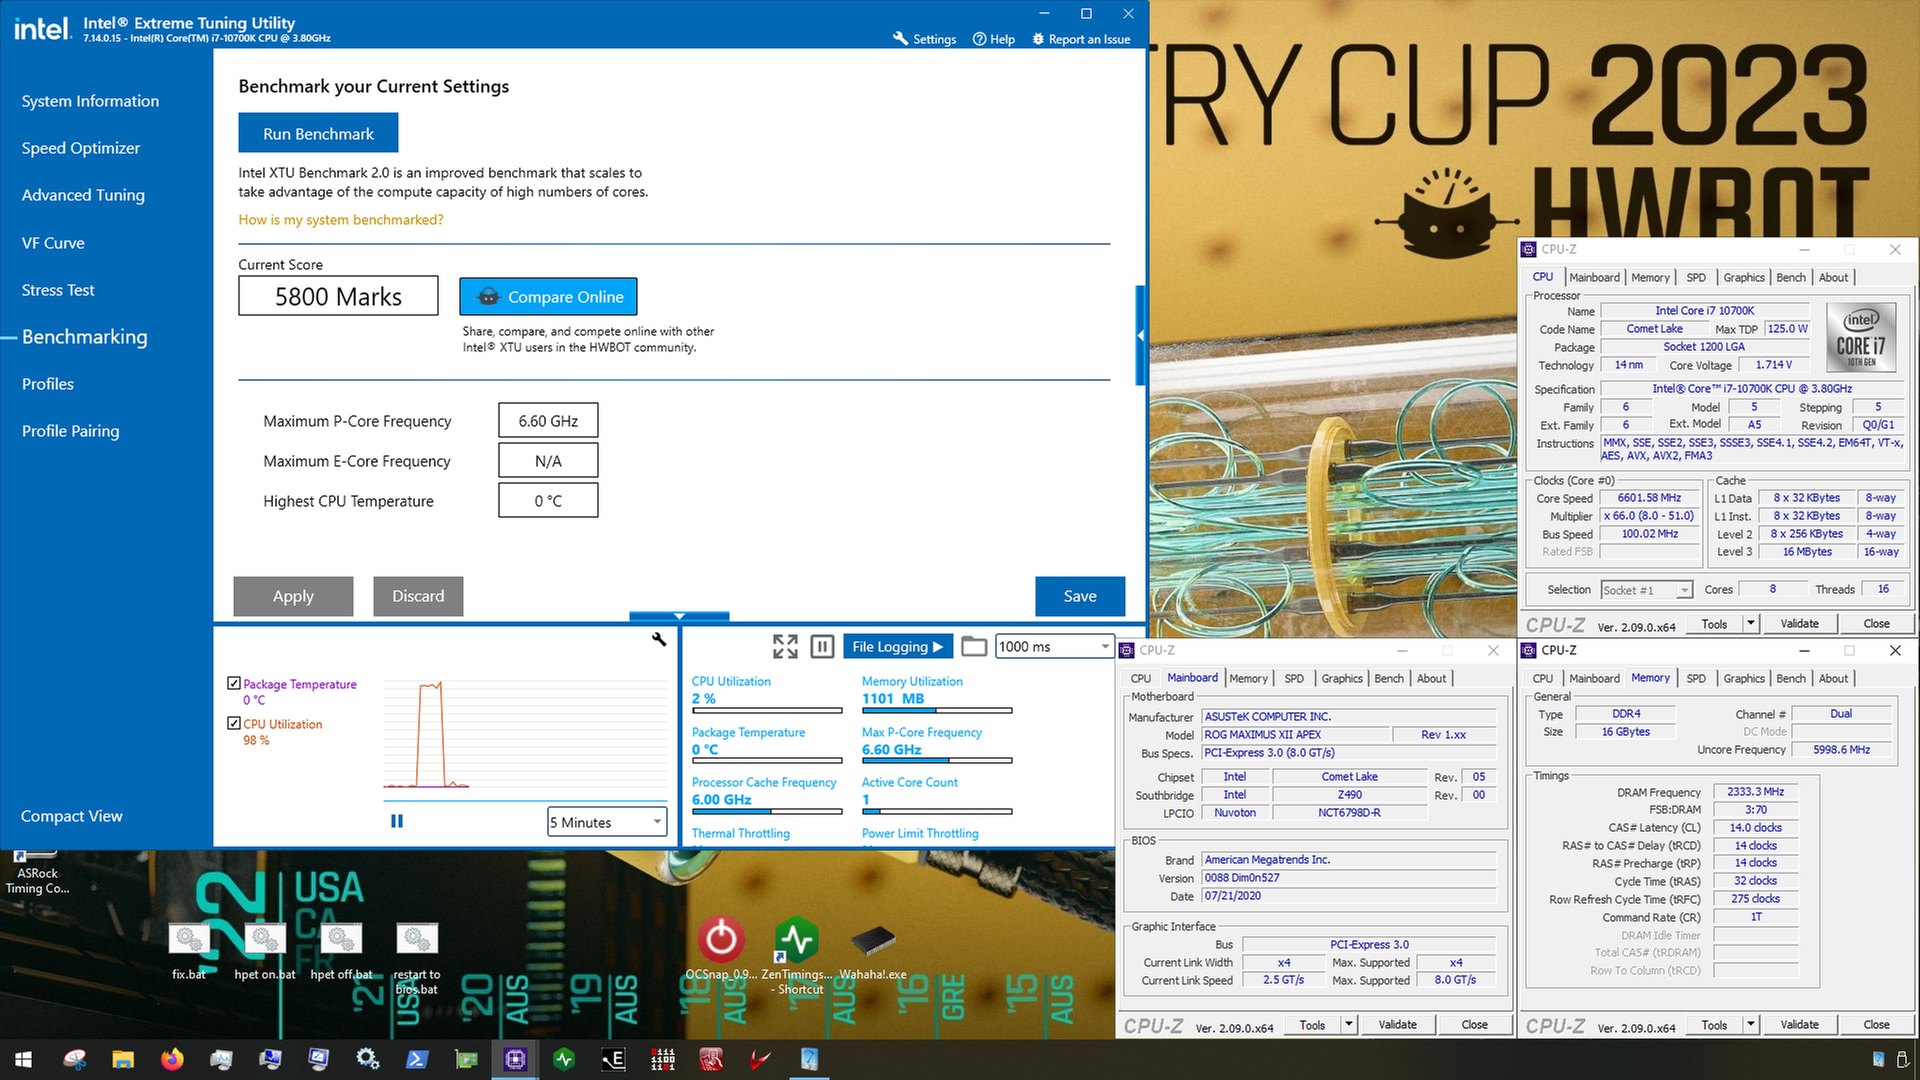Open System Information in XTU sidebar
Viewport: 1920px width, 1080px height.
tap(90, 101)
